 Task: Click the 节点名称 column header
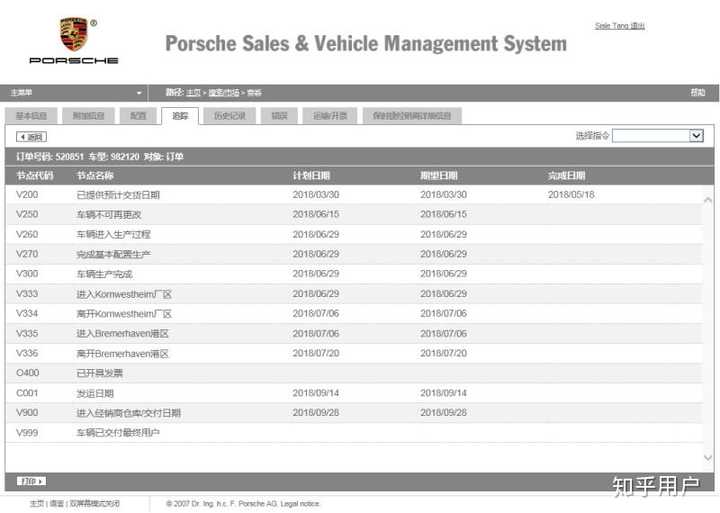click(x=95, y=176)
